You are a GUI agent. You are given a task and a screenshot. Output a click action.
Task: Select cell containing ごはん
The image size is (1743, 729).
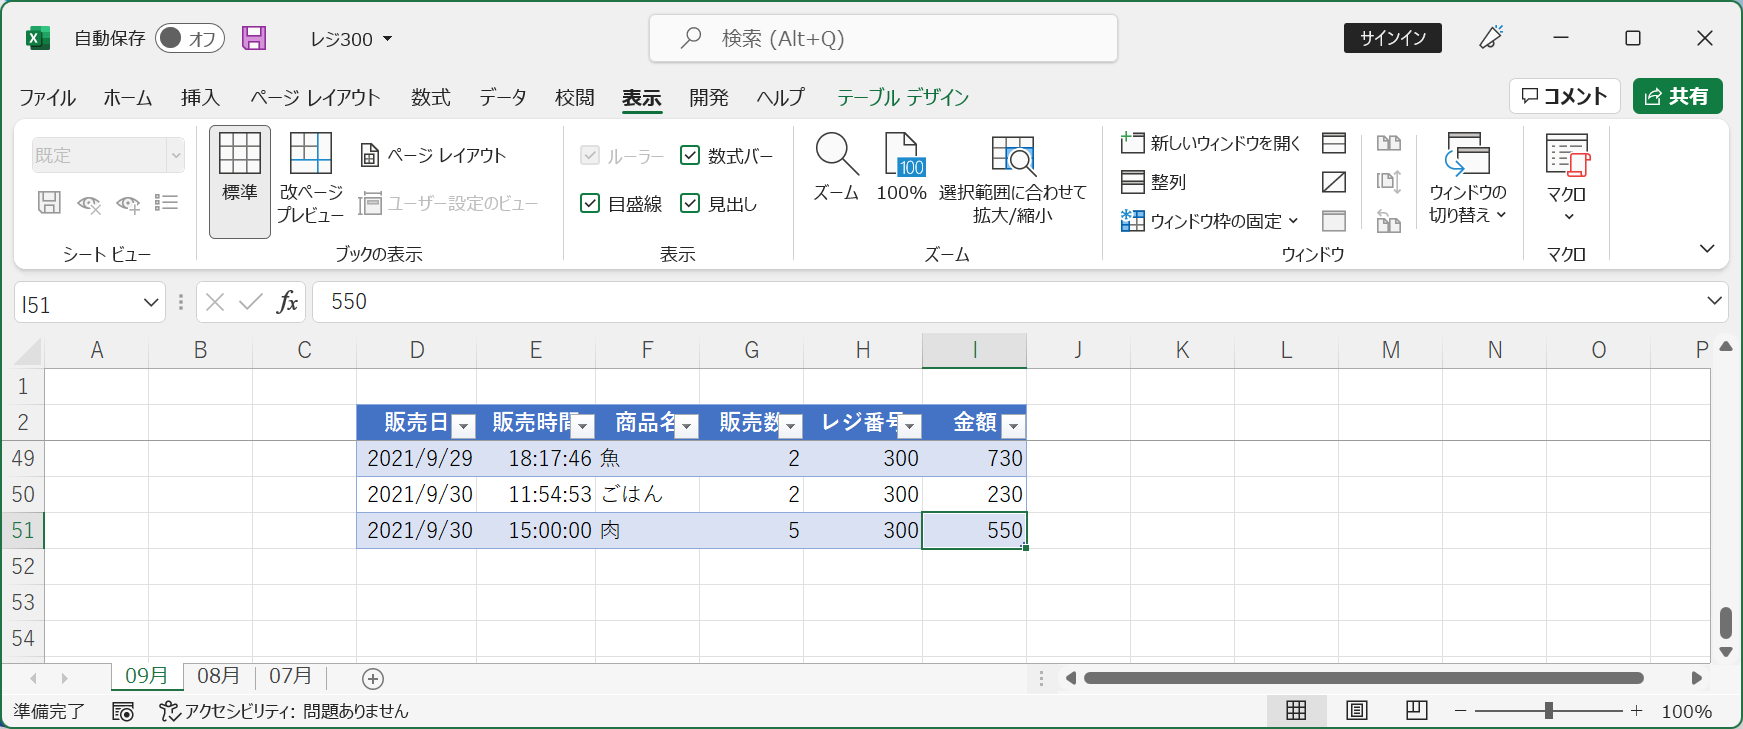647,494
